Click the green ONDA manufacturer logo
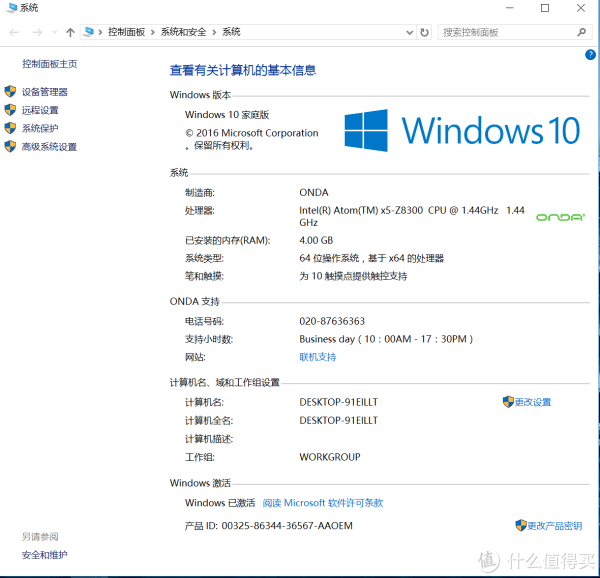This screenshot has height=578, width=600. [561, 217]
